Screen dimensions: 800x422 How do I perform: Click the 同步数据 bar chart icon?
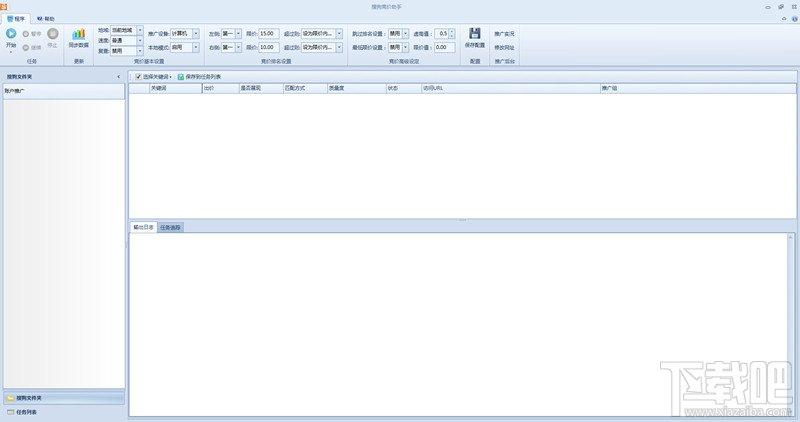point(79,34)
